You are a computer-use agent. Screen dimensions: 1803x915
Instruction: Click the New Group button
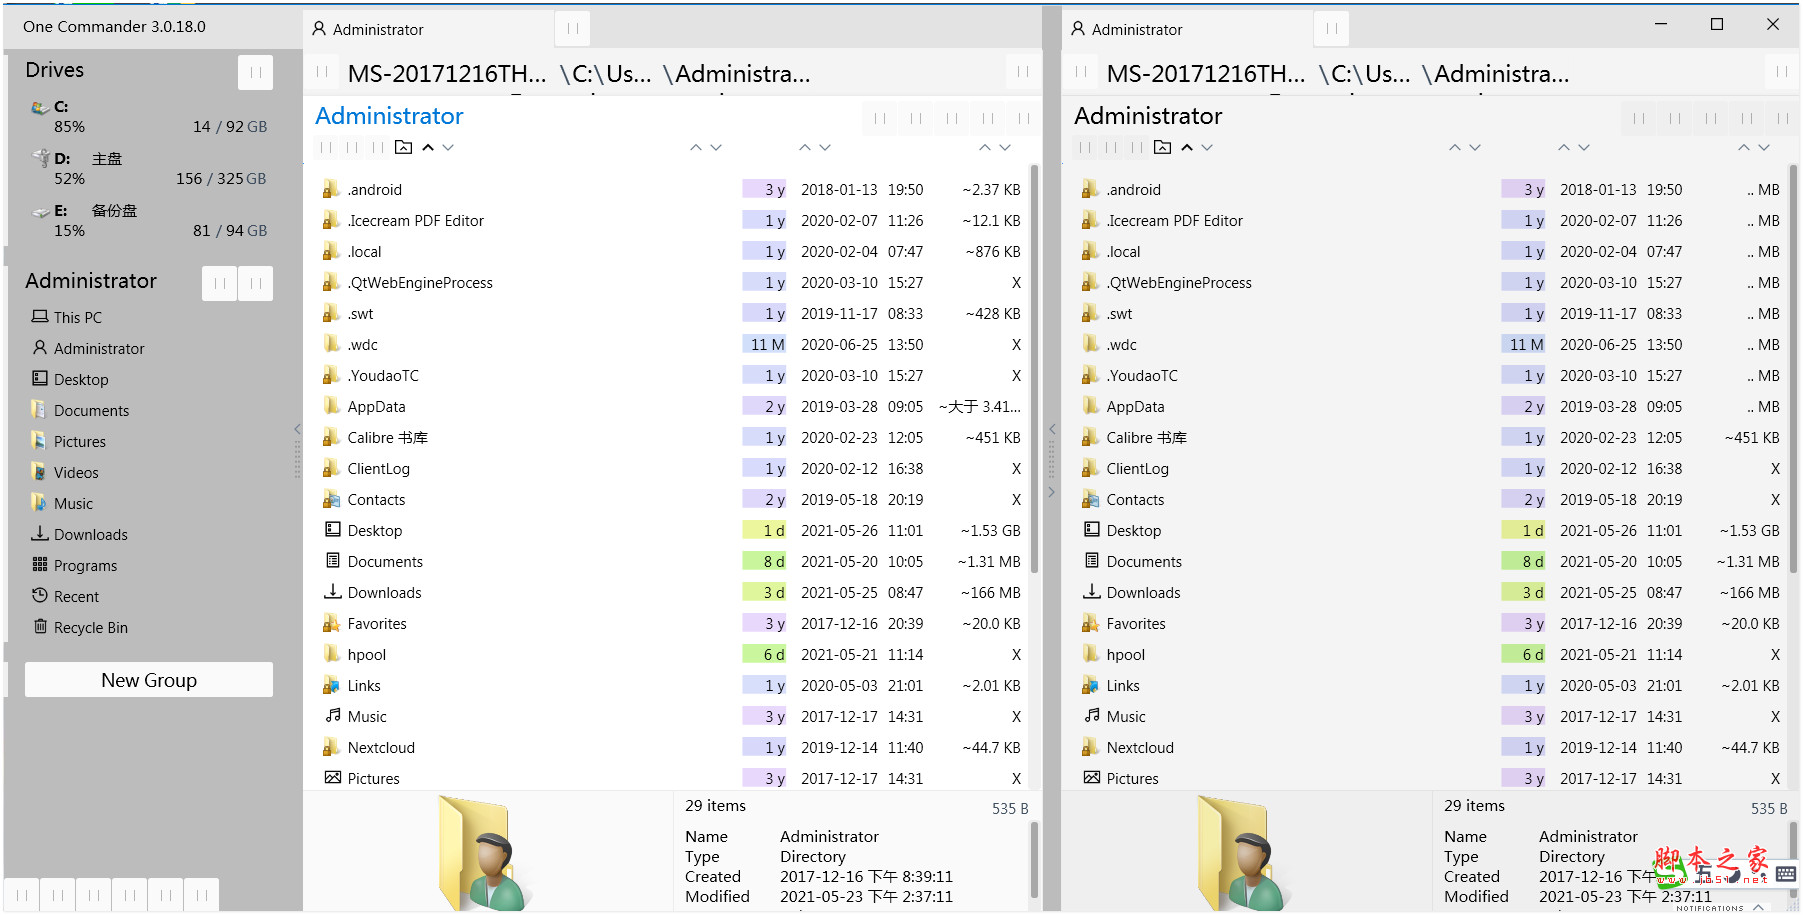[149, 680]
